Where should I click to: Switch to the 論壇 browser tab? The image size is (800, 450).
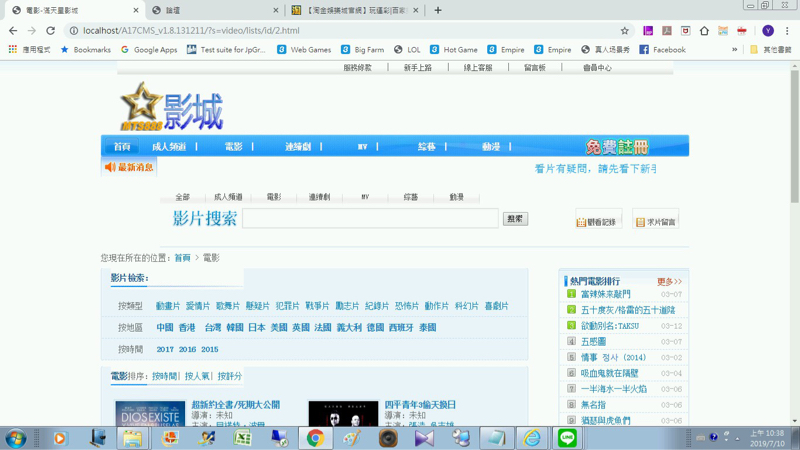pyautogui.click(x=215, y=10)
